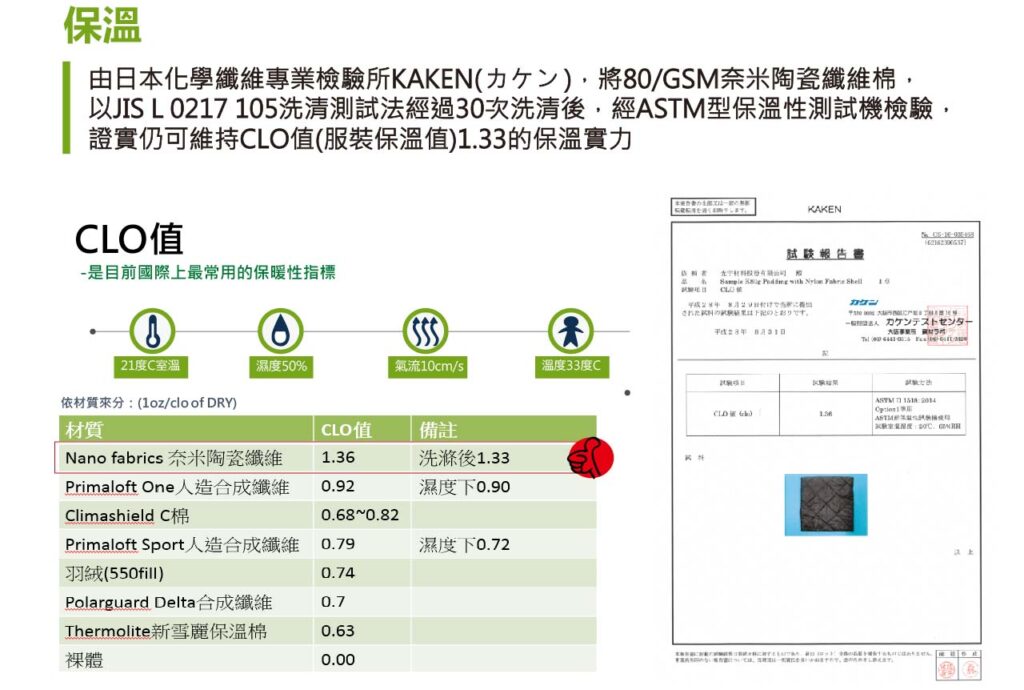
Task: Click the 備註 table column header
Action: (x=438, y=430)
